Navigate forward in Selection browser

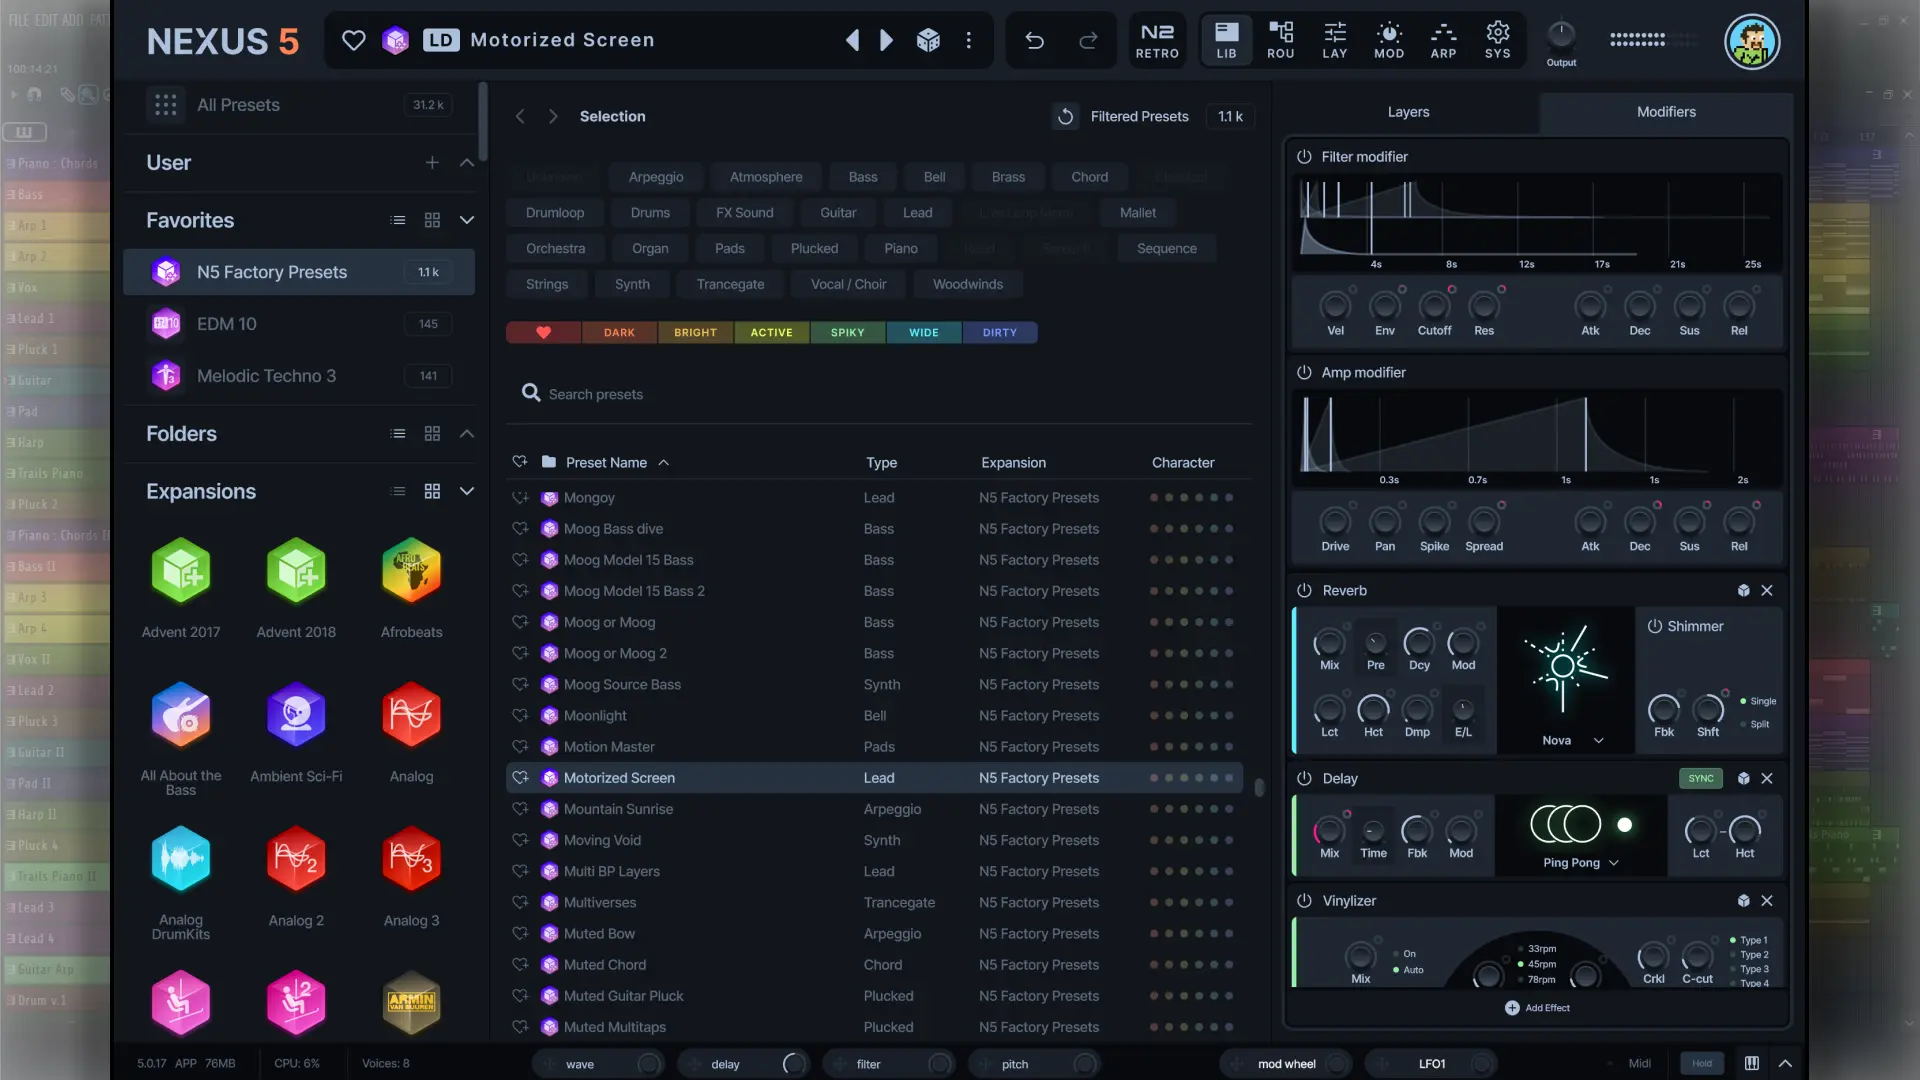click(553, 117)
